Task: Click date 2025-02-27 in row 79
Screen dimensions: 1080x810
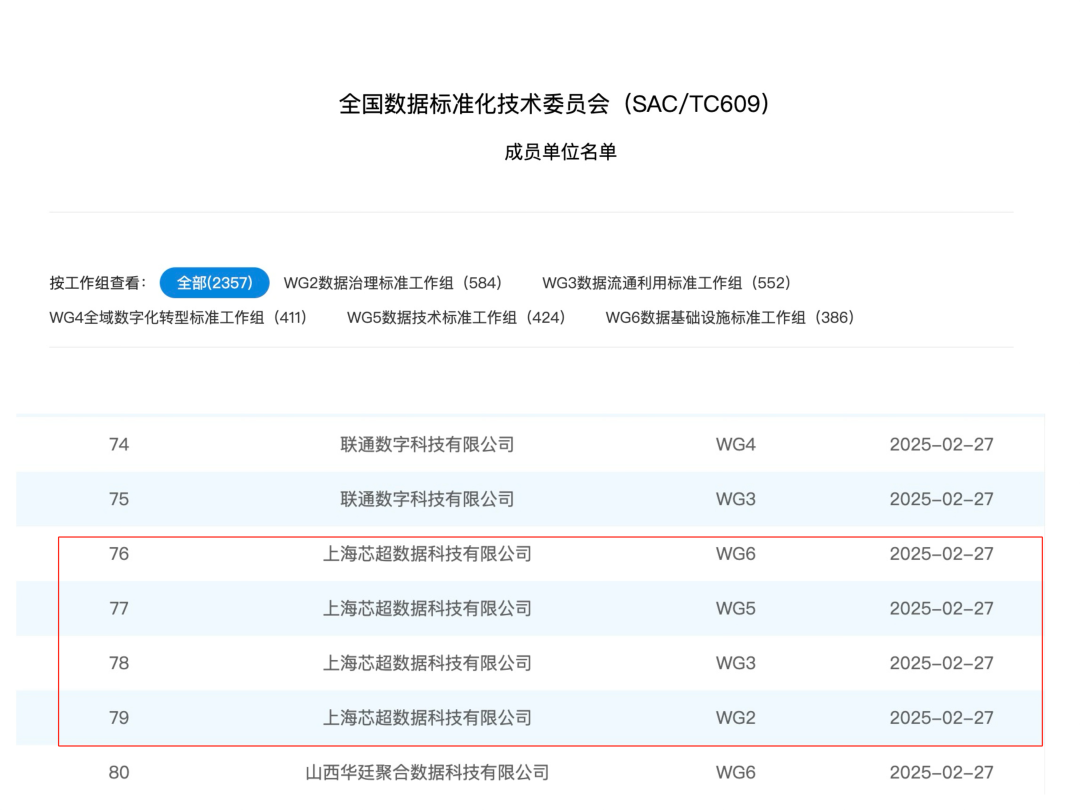Action: pyautogui.click(x=942, y=718)
